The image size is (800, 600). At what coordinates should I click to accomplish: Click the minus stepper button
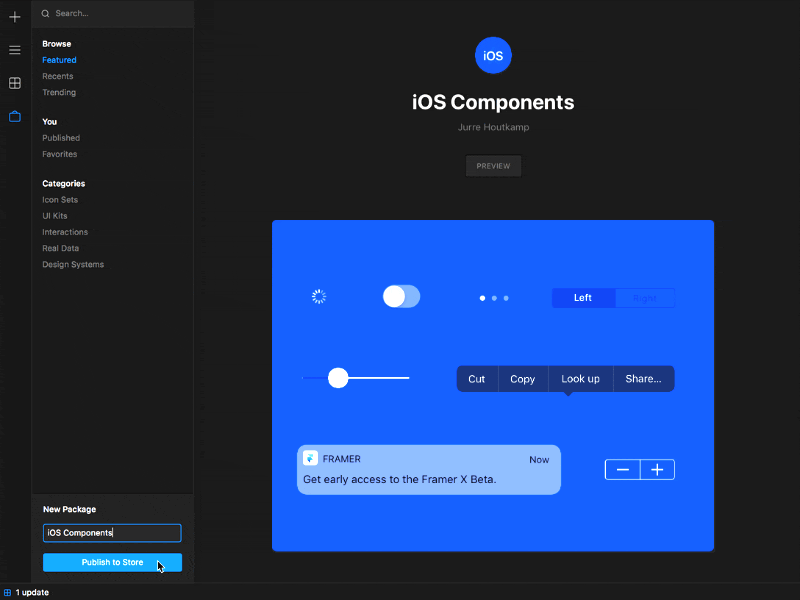[x=622, y=469]
